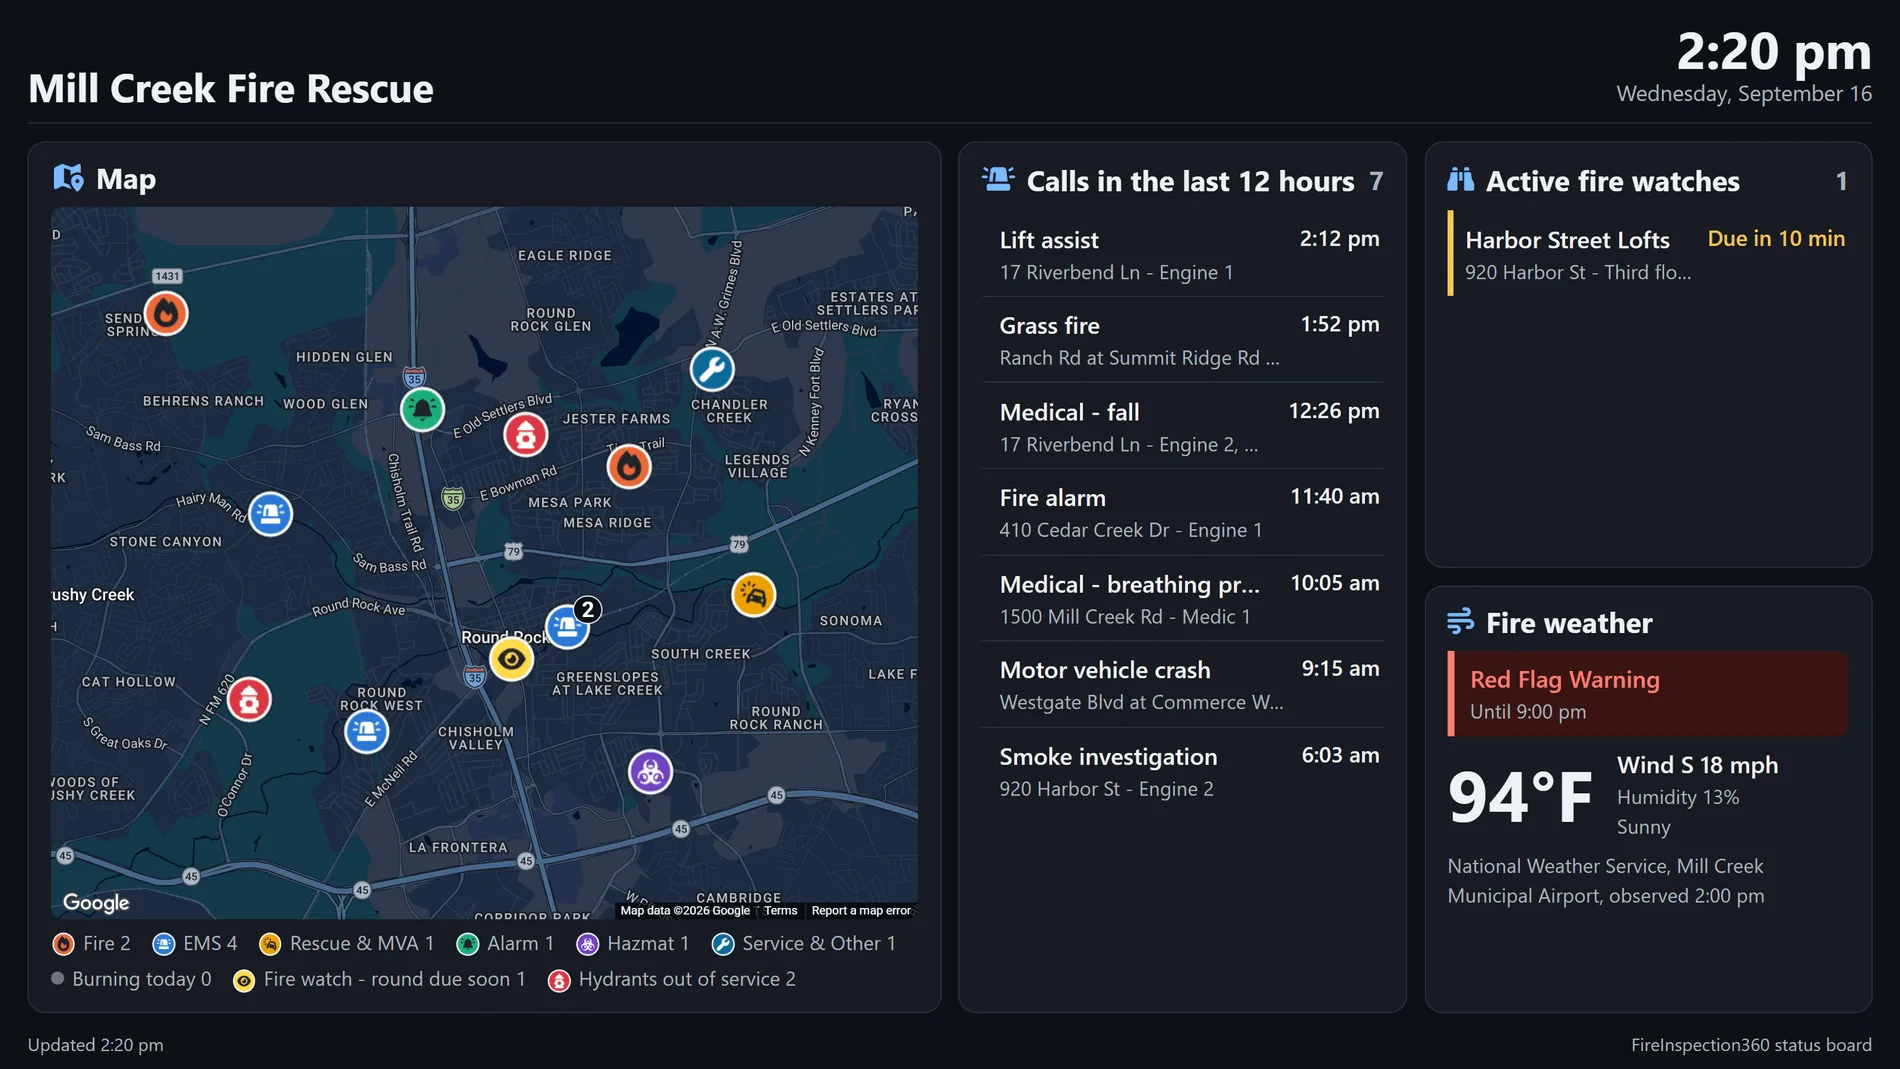Click the EMS marker near Stone Canyon
Image resolution: width=1900 pixels, height=1069 pixels.
tap(270, 514)
